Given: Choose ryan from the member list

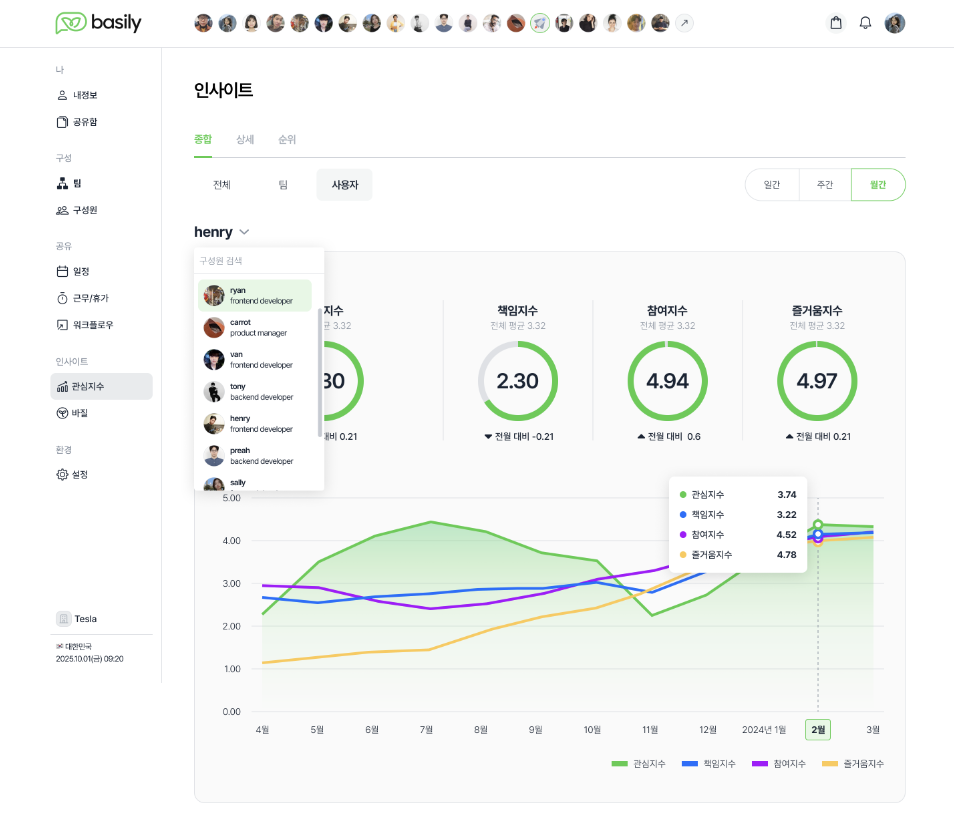Looking at the screenshot, I should tap(255, 296).
